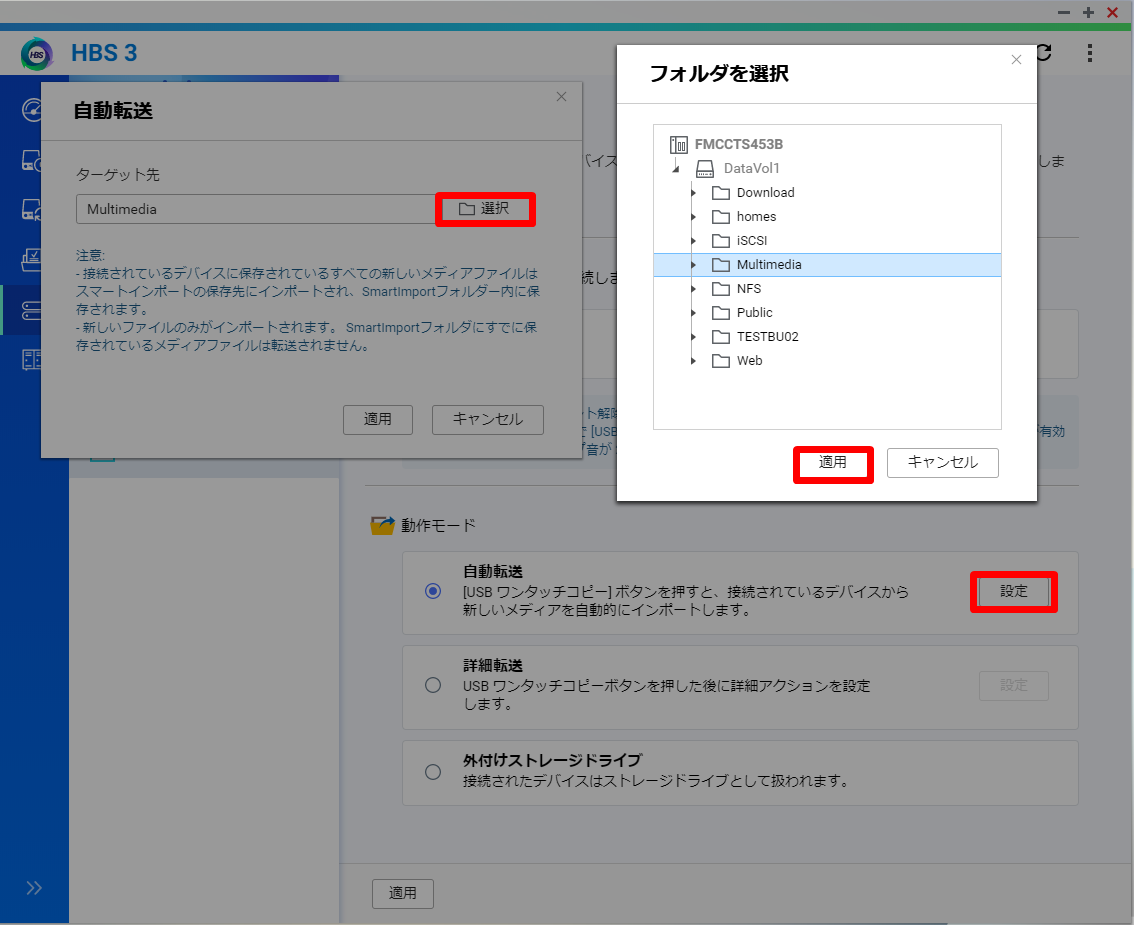This screenshot has width=1134, height=925.
Task: Expand the Download folder tree arrow
Action: [693, 193]
